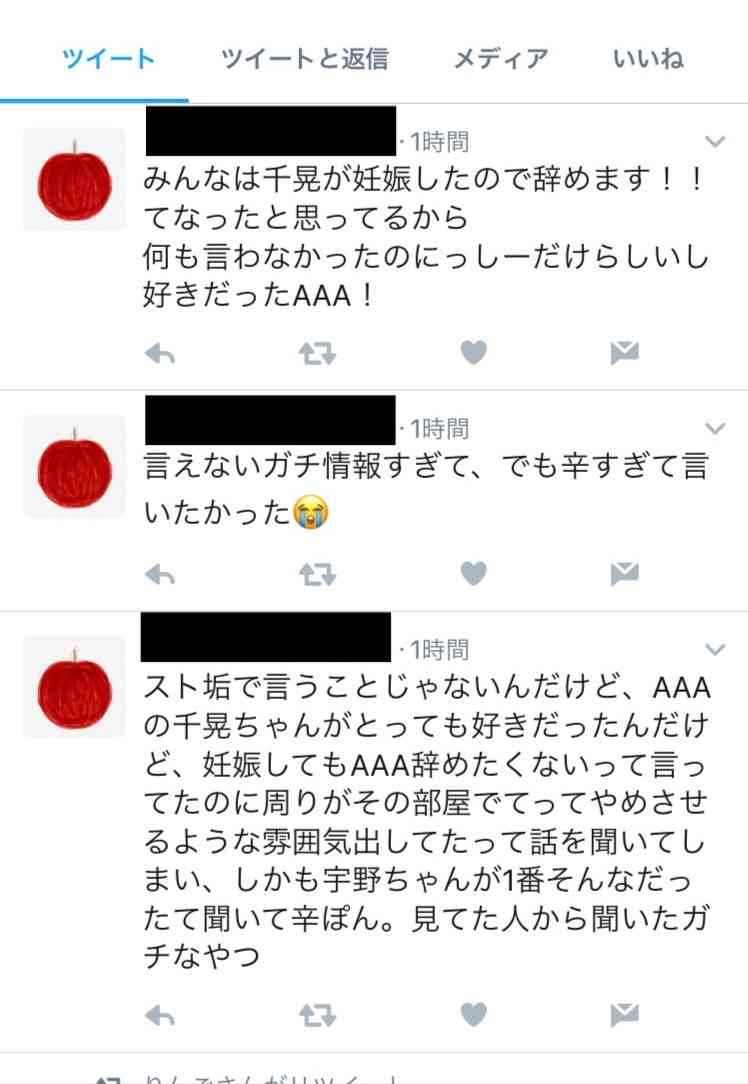Open the メディア tab

tap(501, 59)
